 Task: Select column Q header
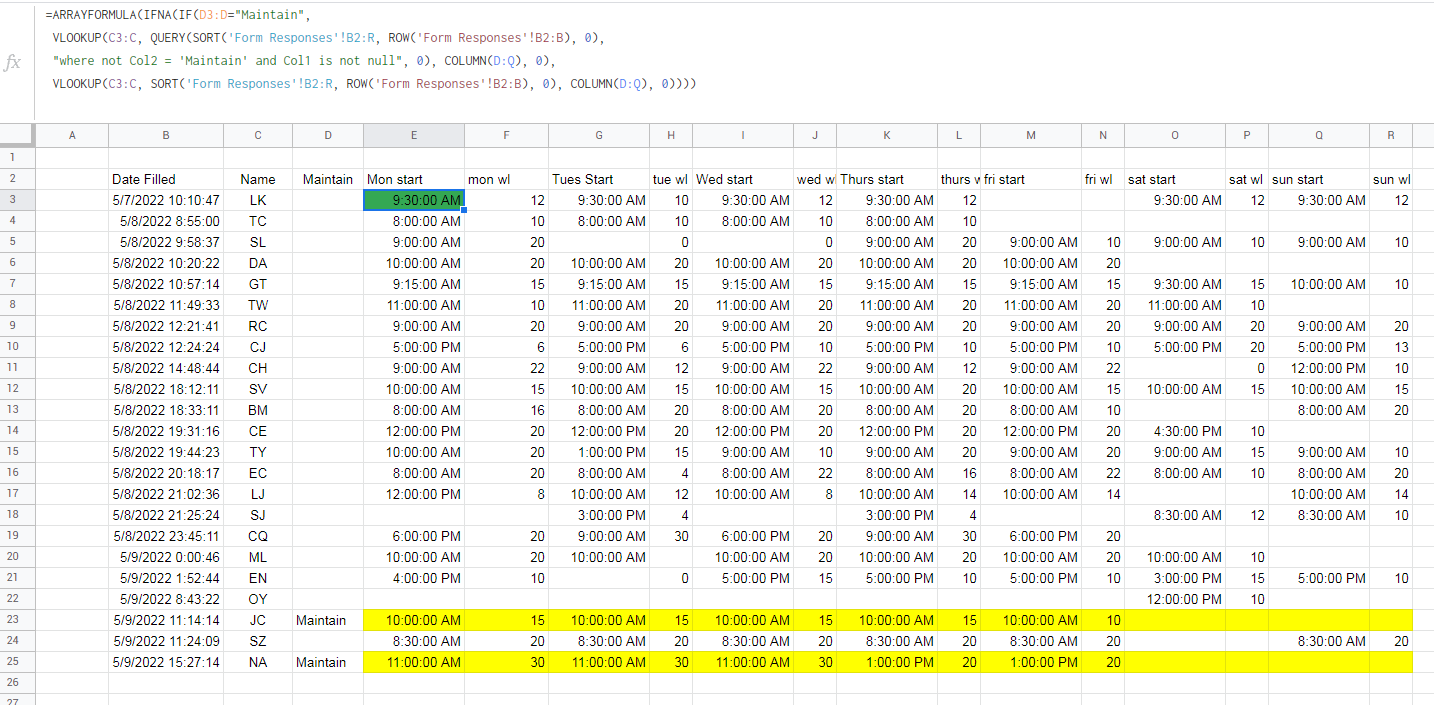tap(1319, 135)
